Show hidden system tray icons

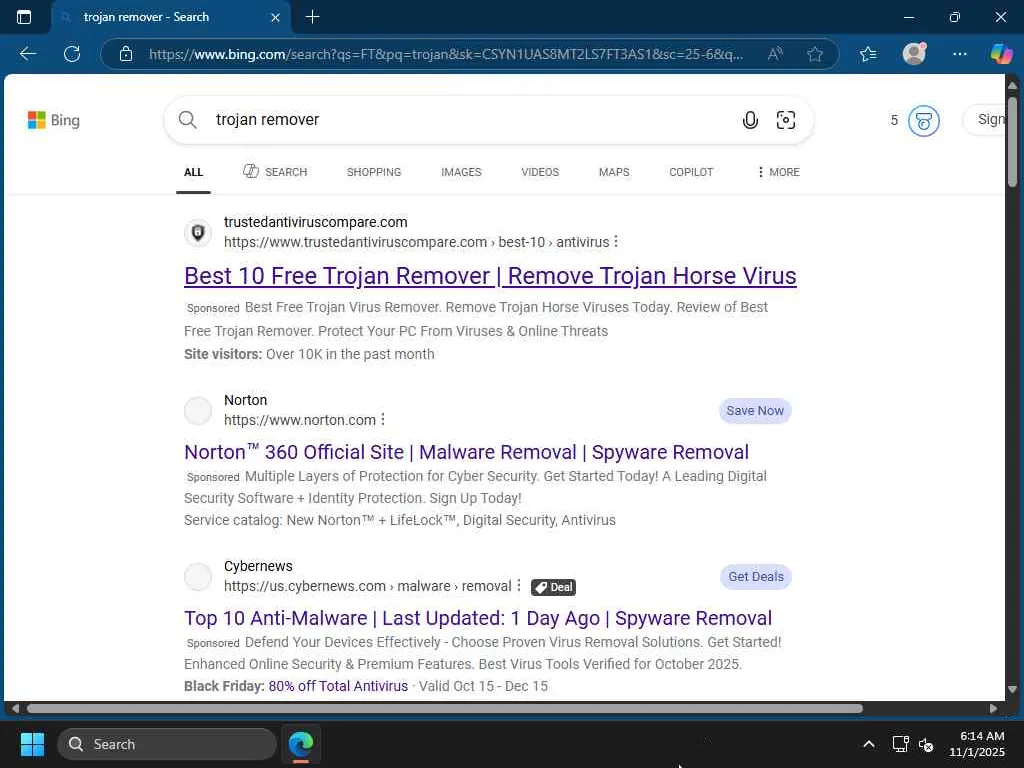point(869,744)
